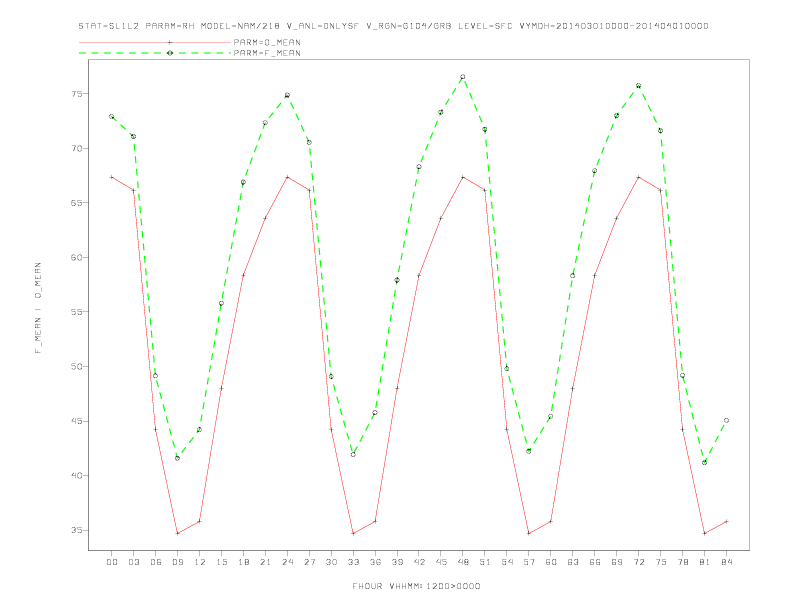Click the green F_MEAN peak marker at hour 72
The width and height of the screenshot is (792, 612).
point(638,86)
